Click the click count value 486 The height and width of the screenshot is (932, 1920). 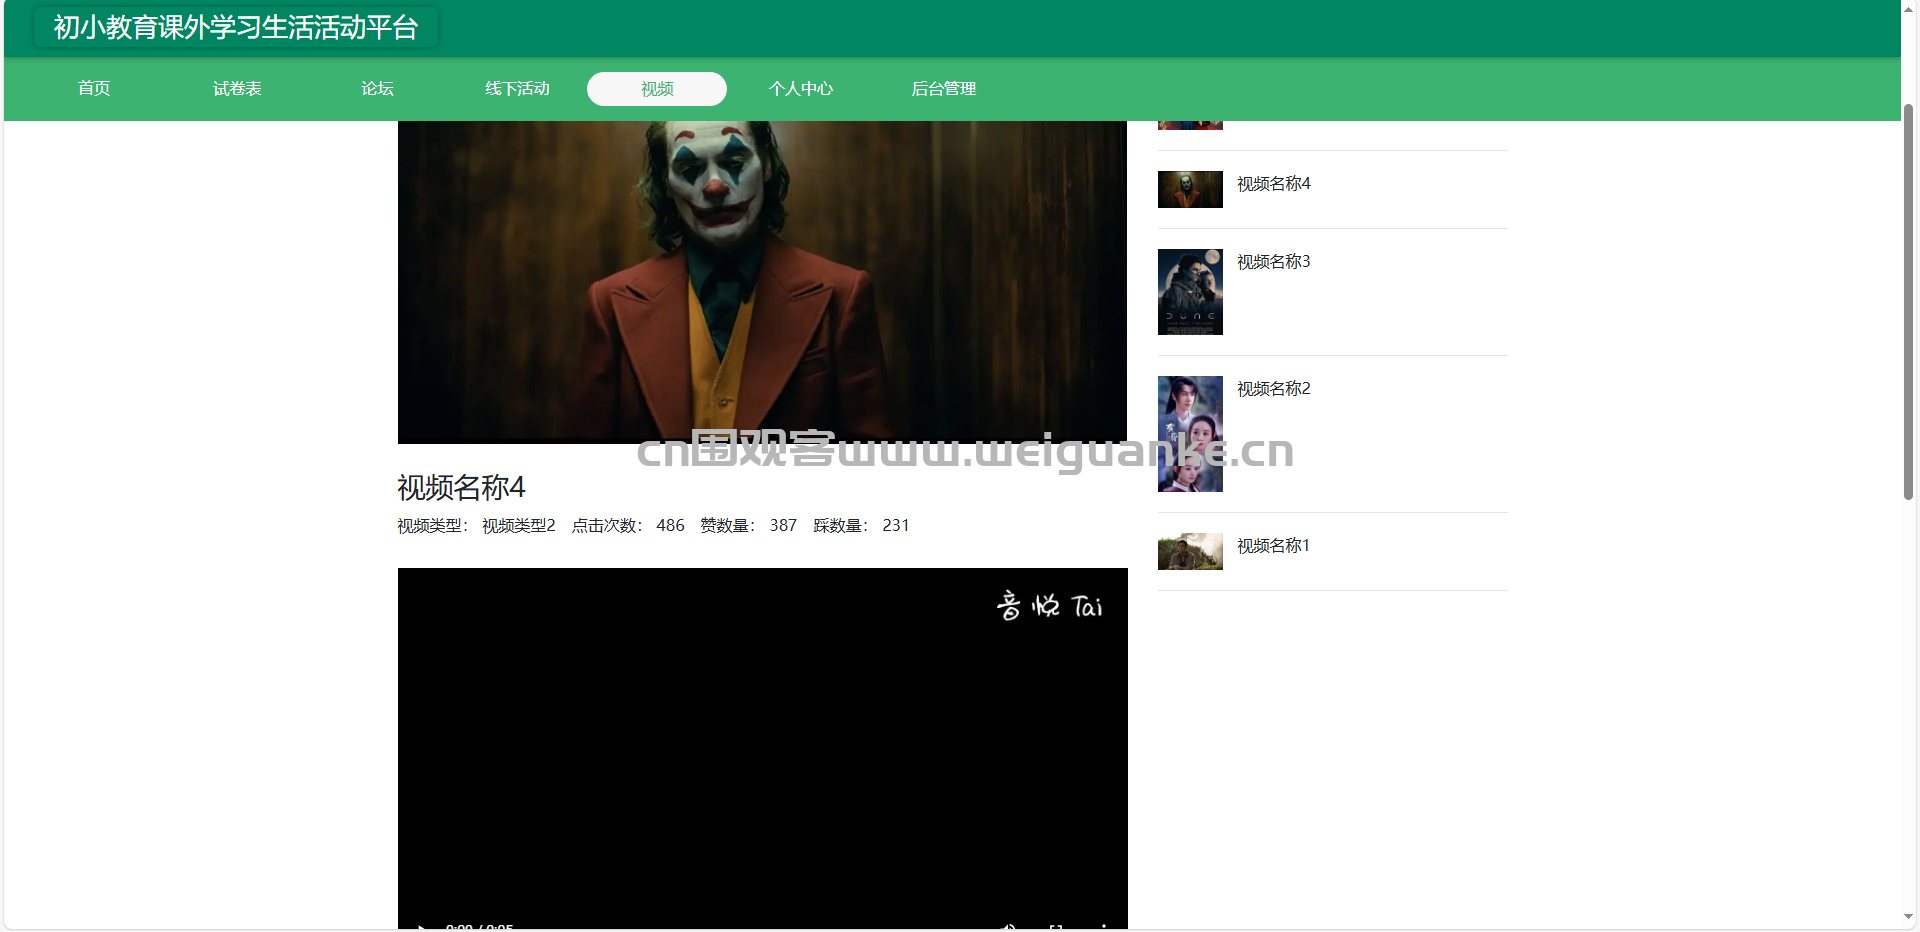(670, 525)
